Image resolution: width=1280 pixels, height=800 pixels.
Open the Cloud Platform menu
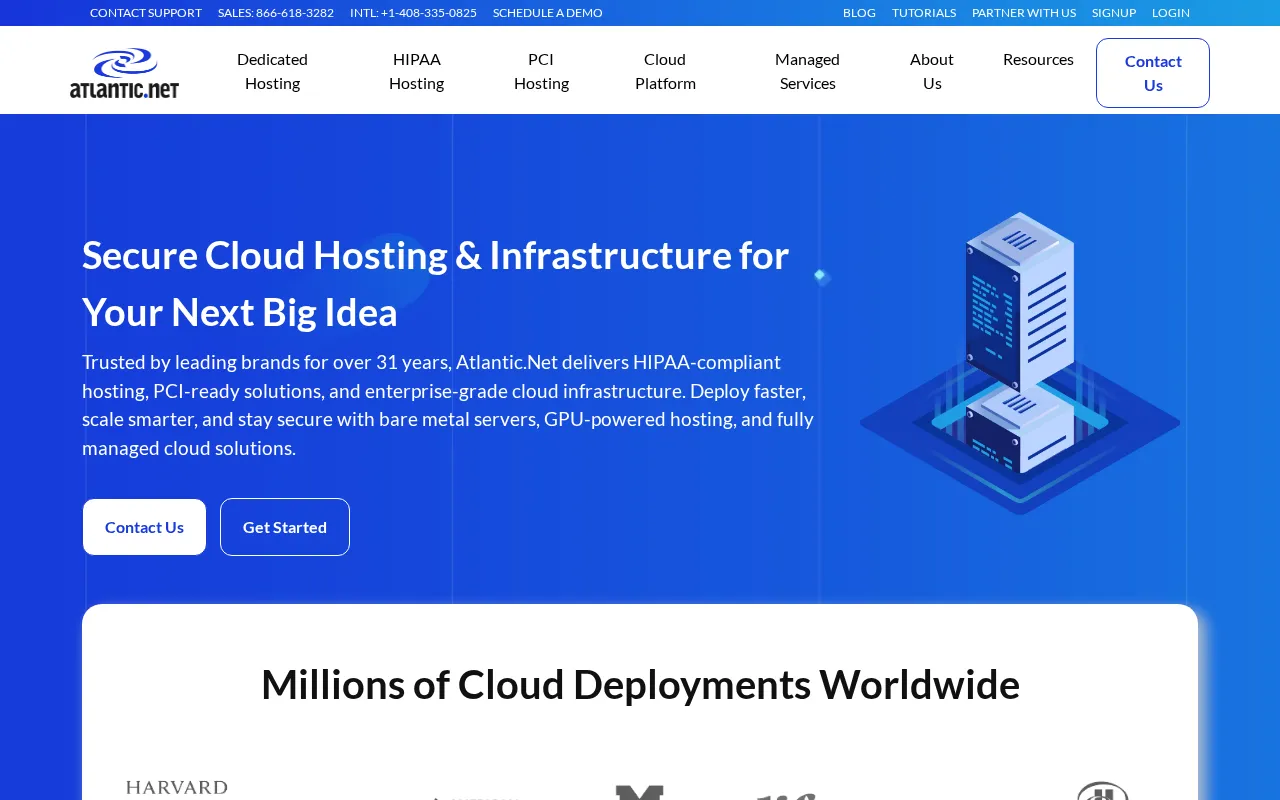[665, 71]
